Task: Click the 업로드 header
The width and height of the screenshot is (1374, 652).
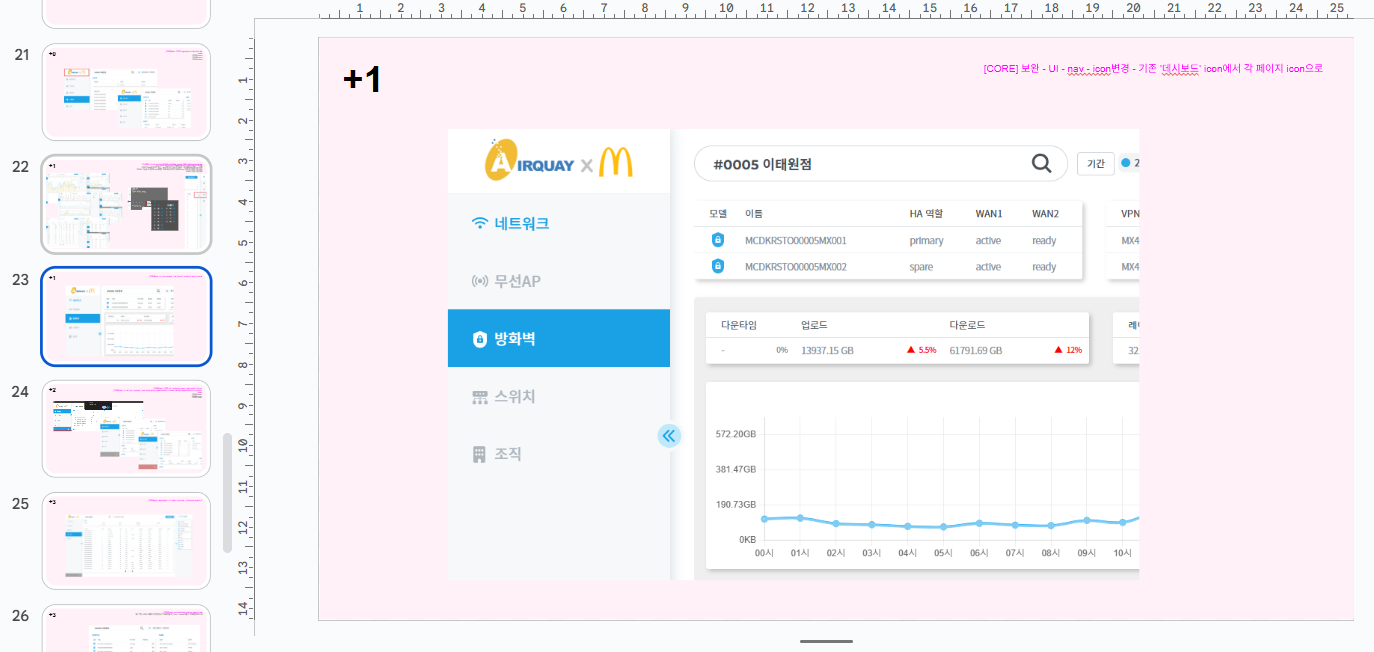Action: click(814, 325)
